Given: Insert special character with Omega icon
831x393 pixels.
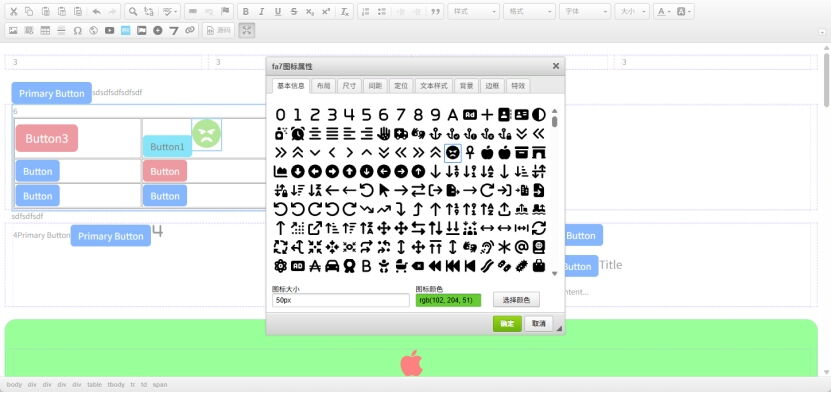Looking at the screenshot, I should (77, 31).
